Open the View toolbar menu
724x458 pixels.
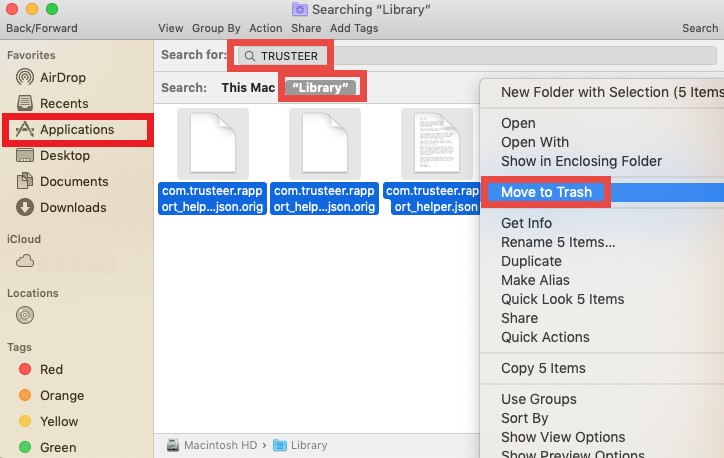pos(171,28)
